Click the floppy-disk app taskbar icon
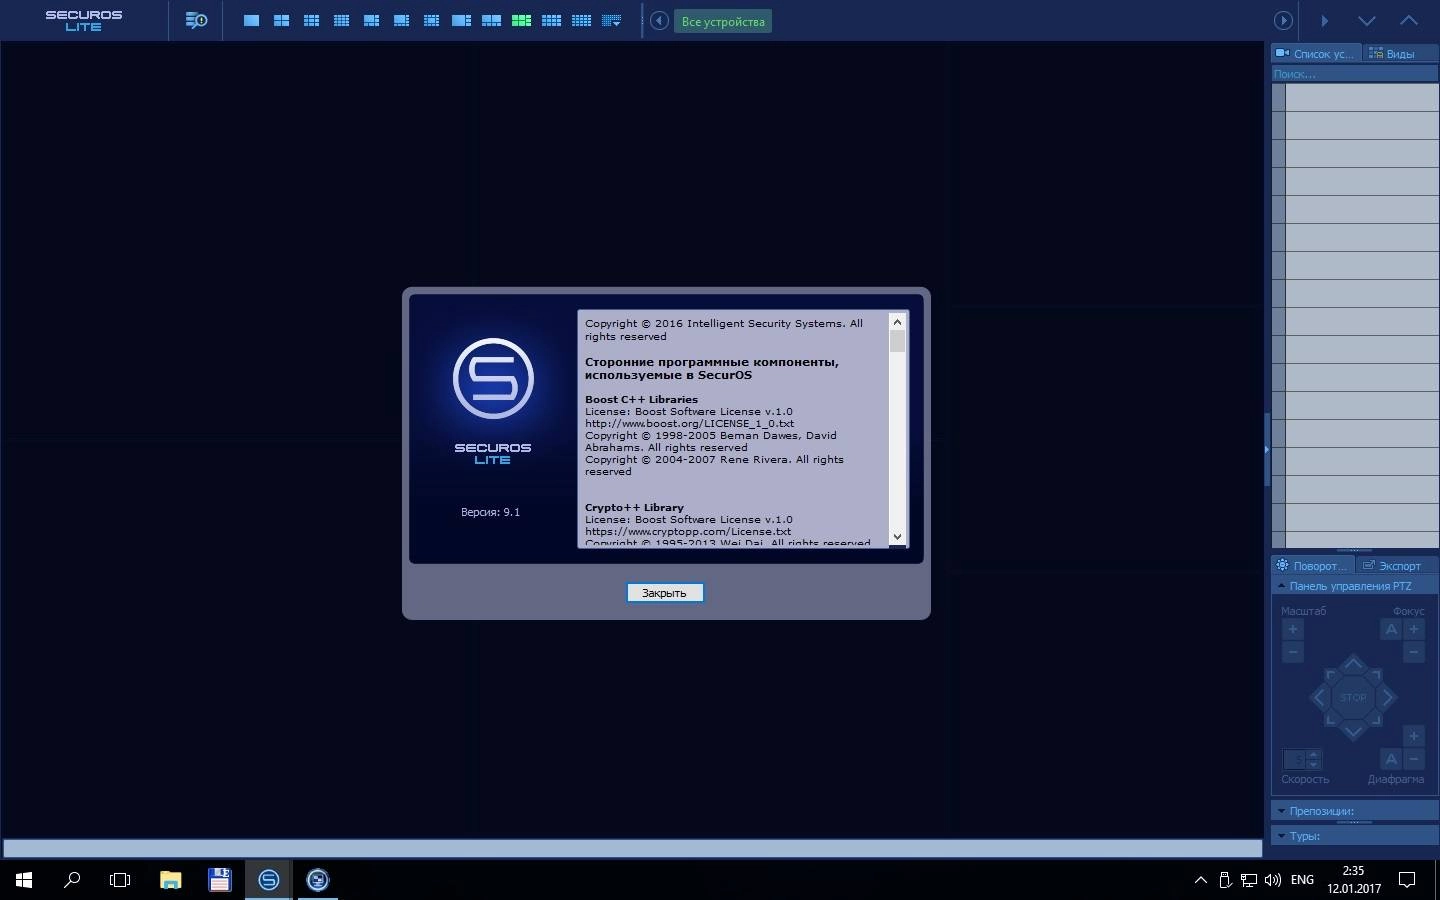The image size is (1440, 900). click(219, 880)
